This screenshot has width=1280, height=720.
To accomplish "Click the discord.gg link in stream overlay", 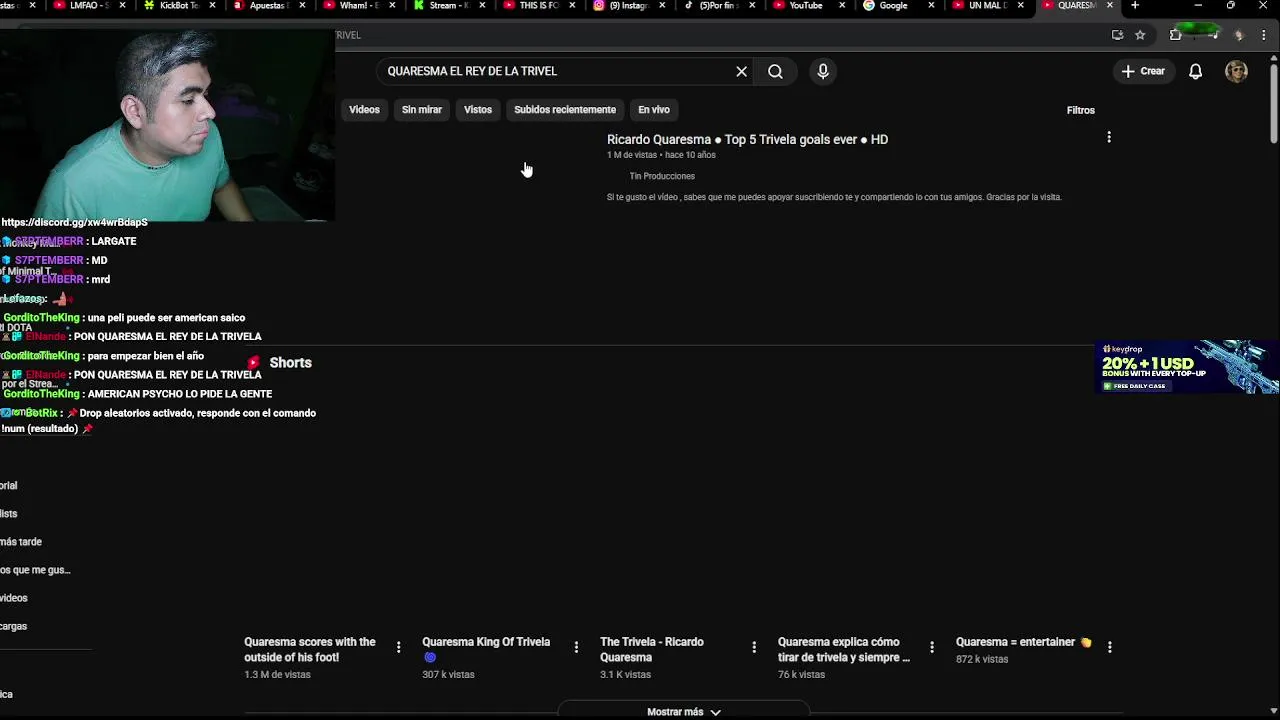I will (x=74, y=222).
